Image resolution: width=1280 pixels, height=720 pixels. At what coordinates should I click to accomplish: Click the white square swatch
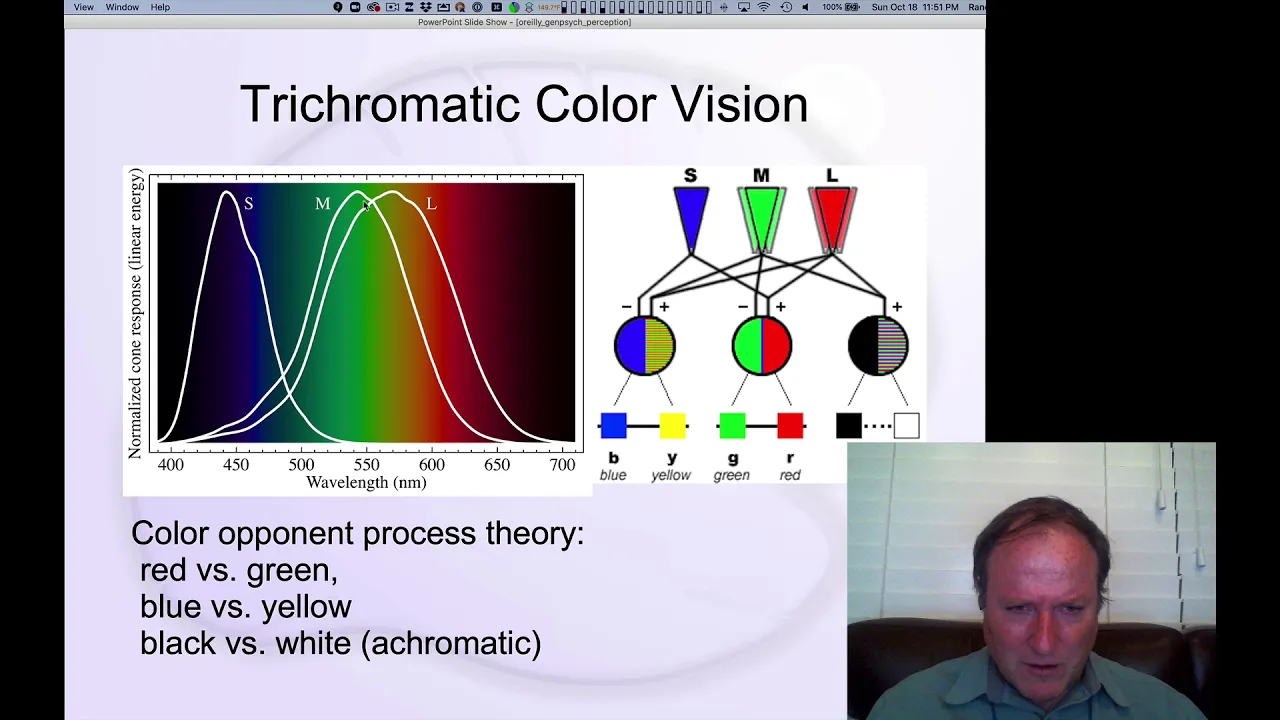point(906,426)
